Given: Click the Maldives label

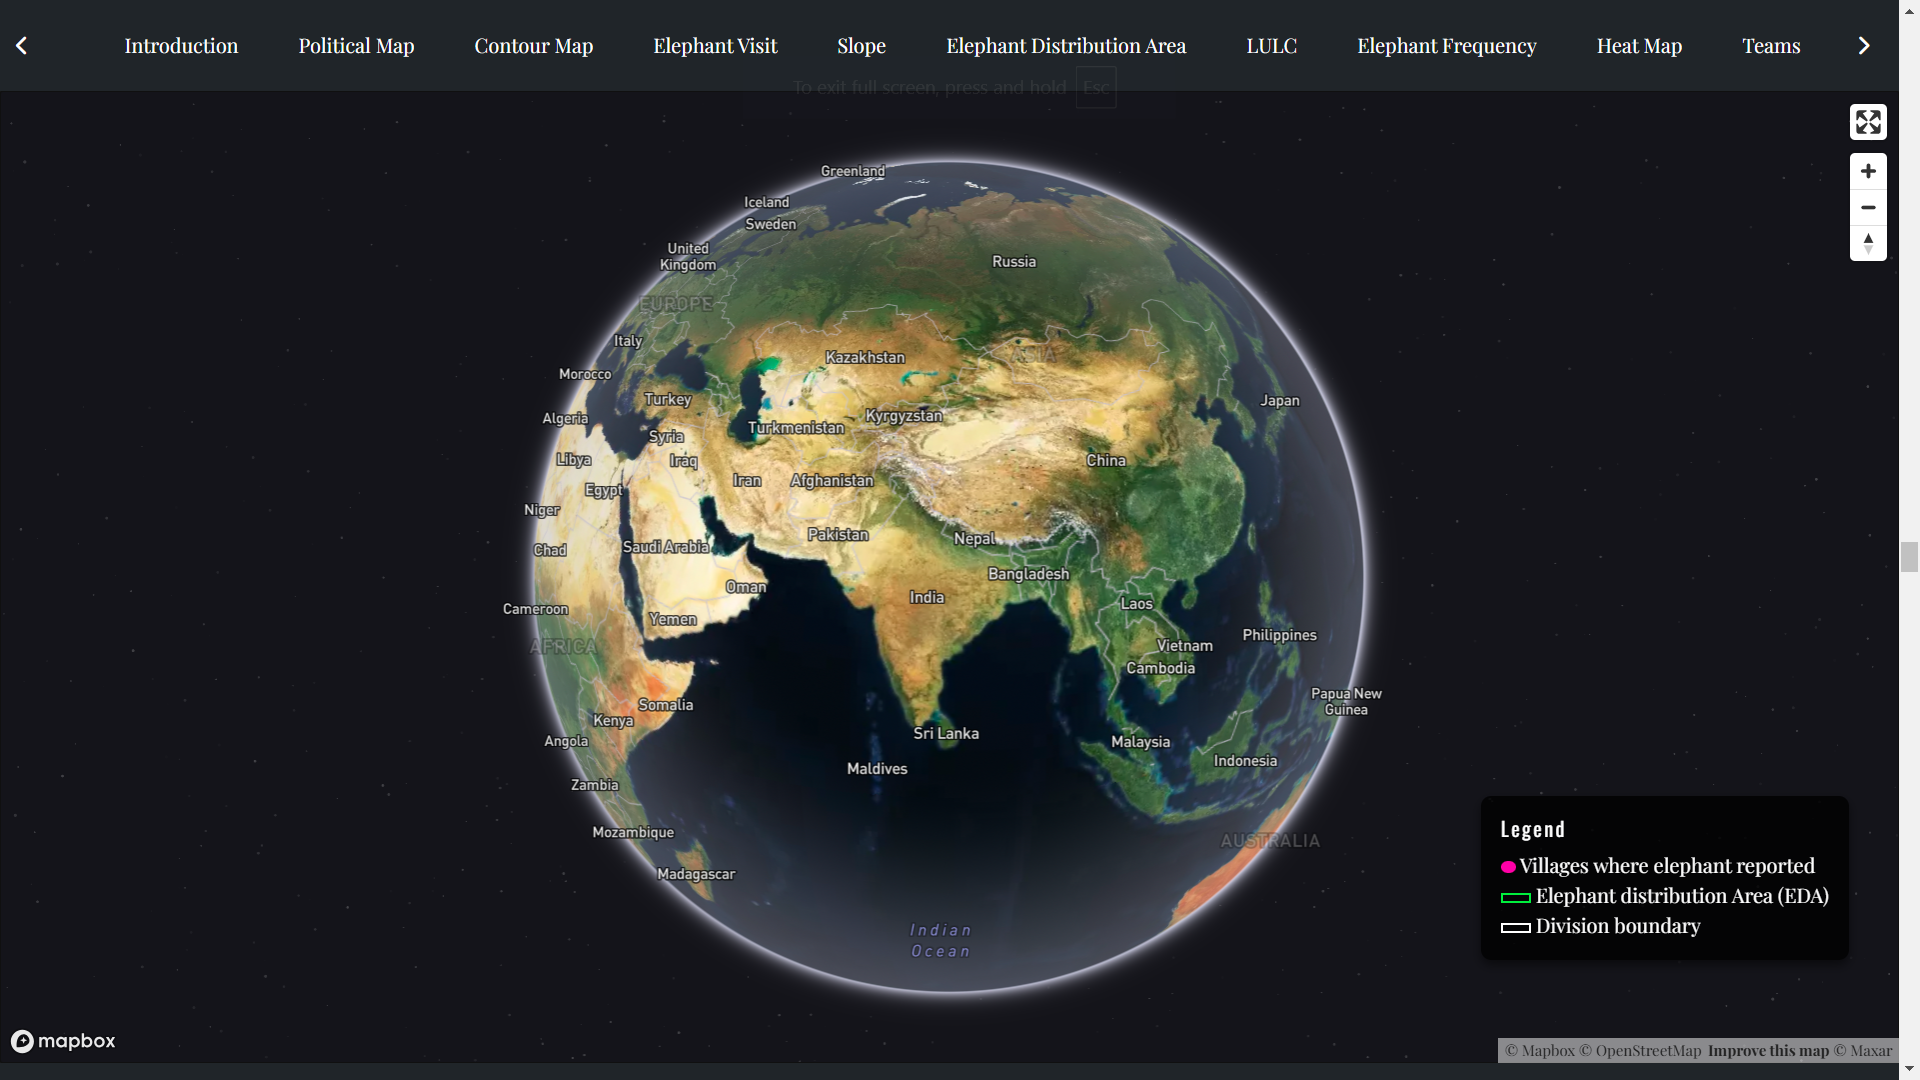Looking at the screenshot, I should point(877,768).
